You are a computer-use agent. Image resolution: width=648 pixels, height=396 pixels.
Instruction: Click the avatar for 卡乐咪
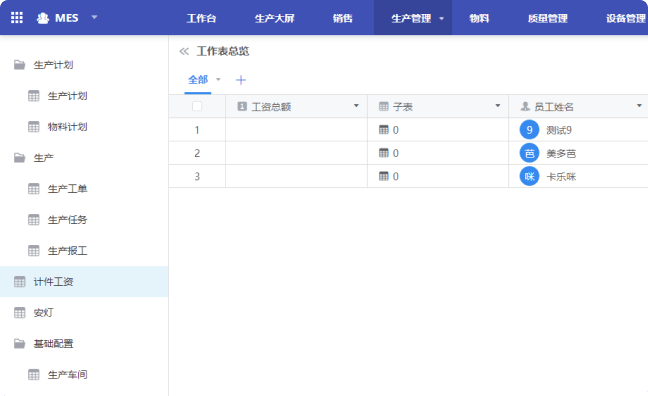[x=529, y=177]
